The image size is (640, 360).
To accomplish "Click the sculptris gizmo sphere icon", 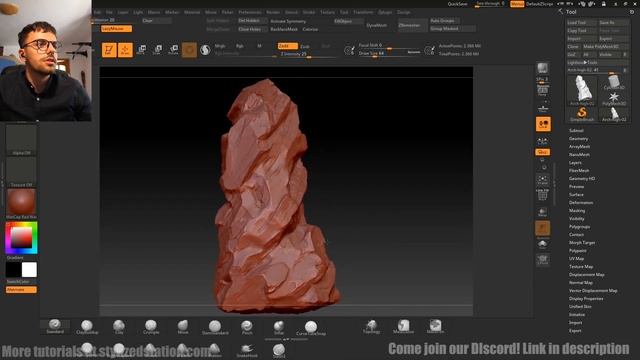I will point(205,50).
